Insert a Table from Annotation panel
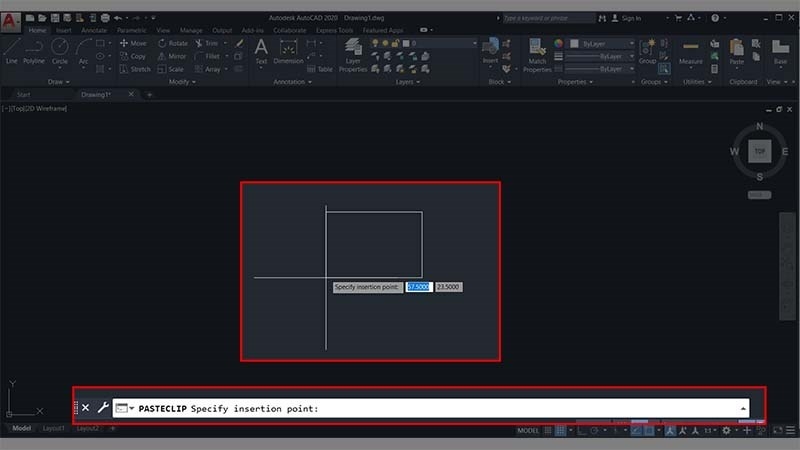 pos(319,69)
